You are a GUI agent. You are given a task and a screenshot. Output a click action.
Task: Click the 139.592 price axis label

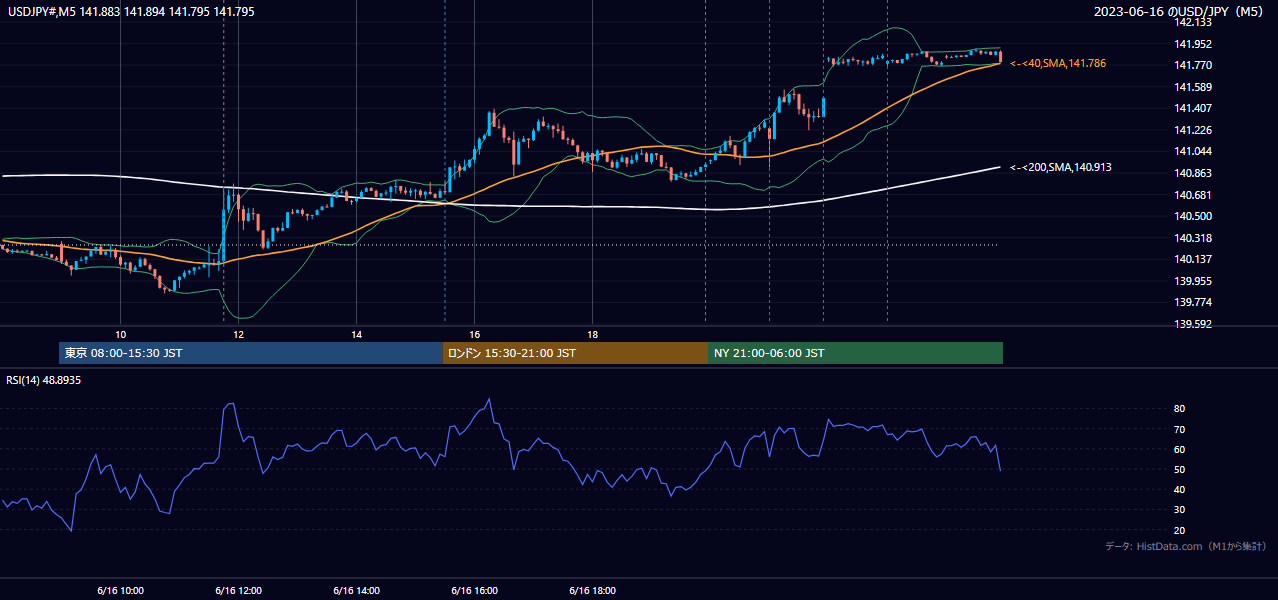tap(1194, 325)
